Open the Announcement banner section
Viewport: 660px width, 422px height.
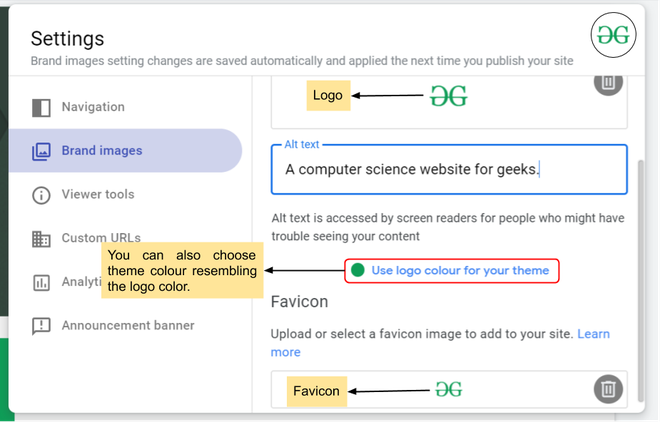128,326
